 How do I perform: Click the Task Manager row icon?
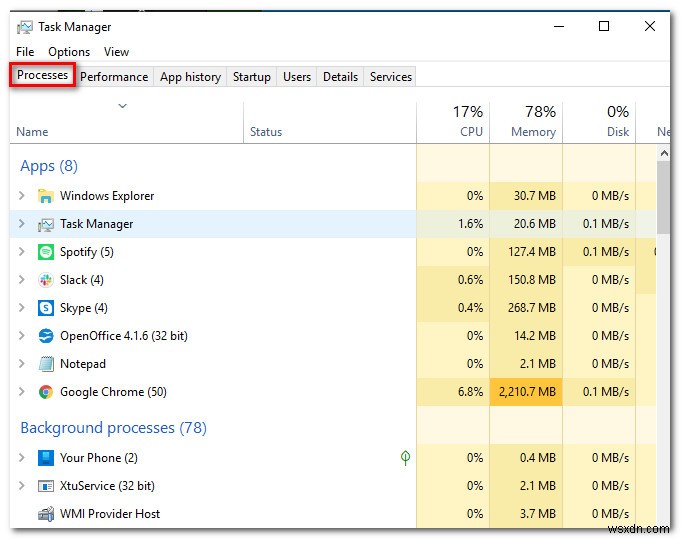click(46, 224)
